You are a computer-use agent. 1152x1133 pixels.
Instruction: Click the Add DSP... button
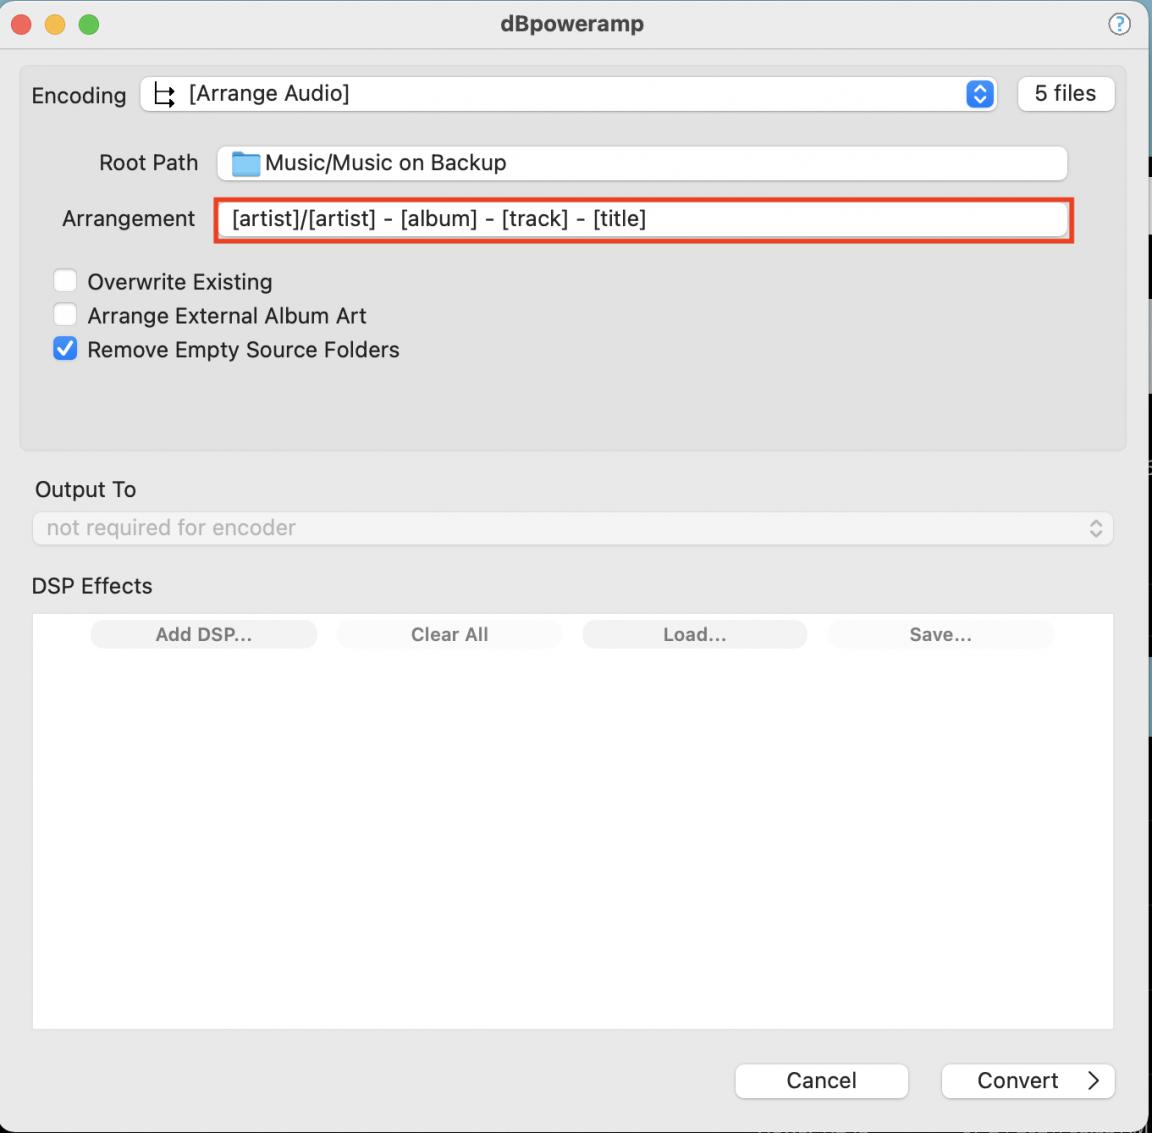click(204, 635)
